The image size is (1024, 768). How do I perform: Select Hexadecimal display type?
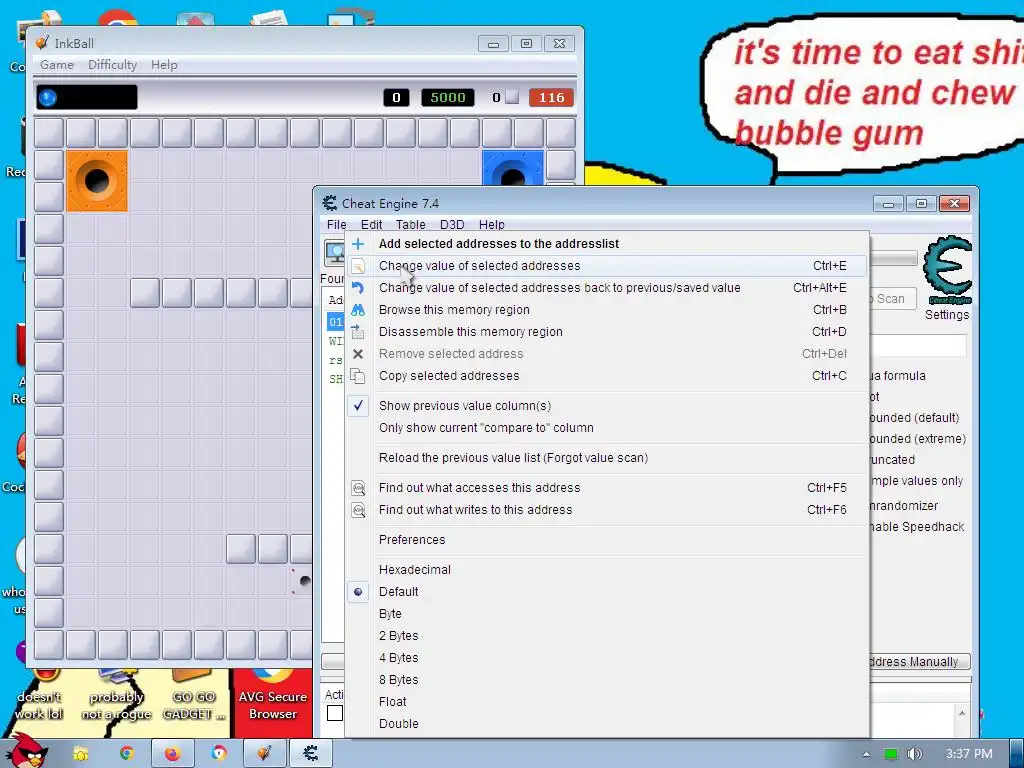(x=415, y=569)
